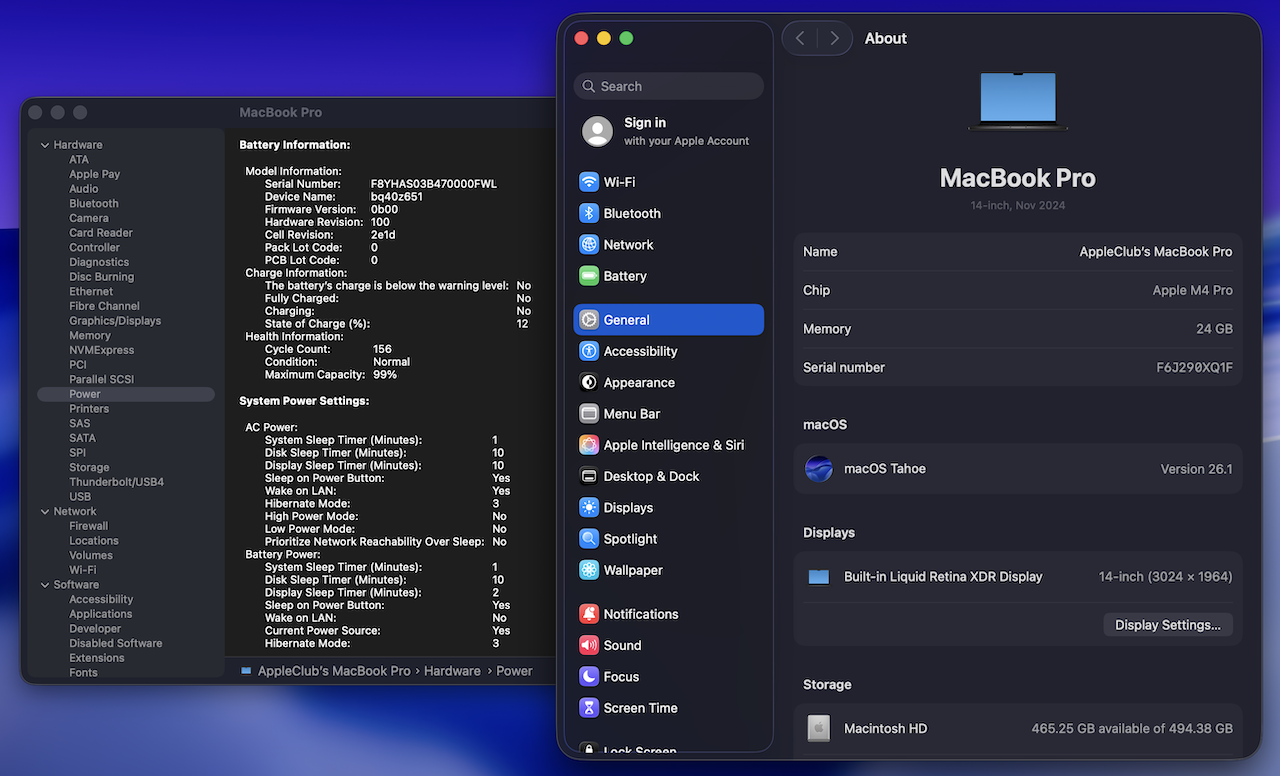This screenshot has height=776, width=1280.
Task: Switch to the Appearance settings pane
Action: (639, 383)
